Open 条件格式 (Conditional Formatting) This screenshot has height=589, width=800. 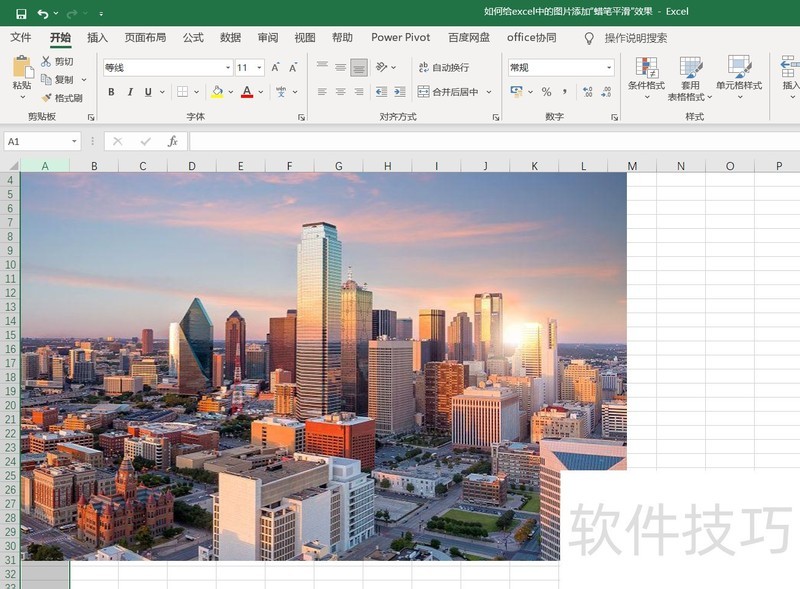pyautogui.click(x=645, y=78)
